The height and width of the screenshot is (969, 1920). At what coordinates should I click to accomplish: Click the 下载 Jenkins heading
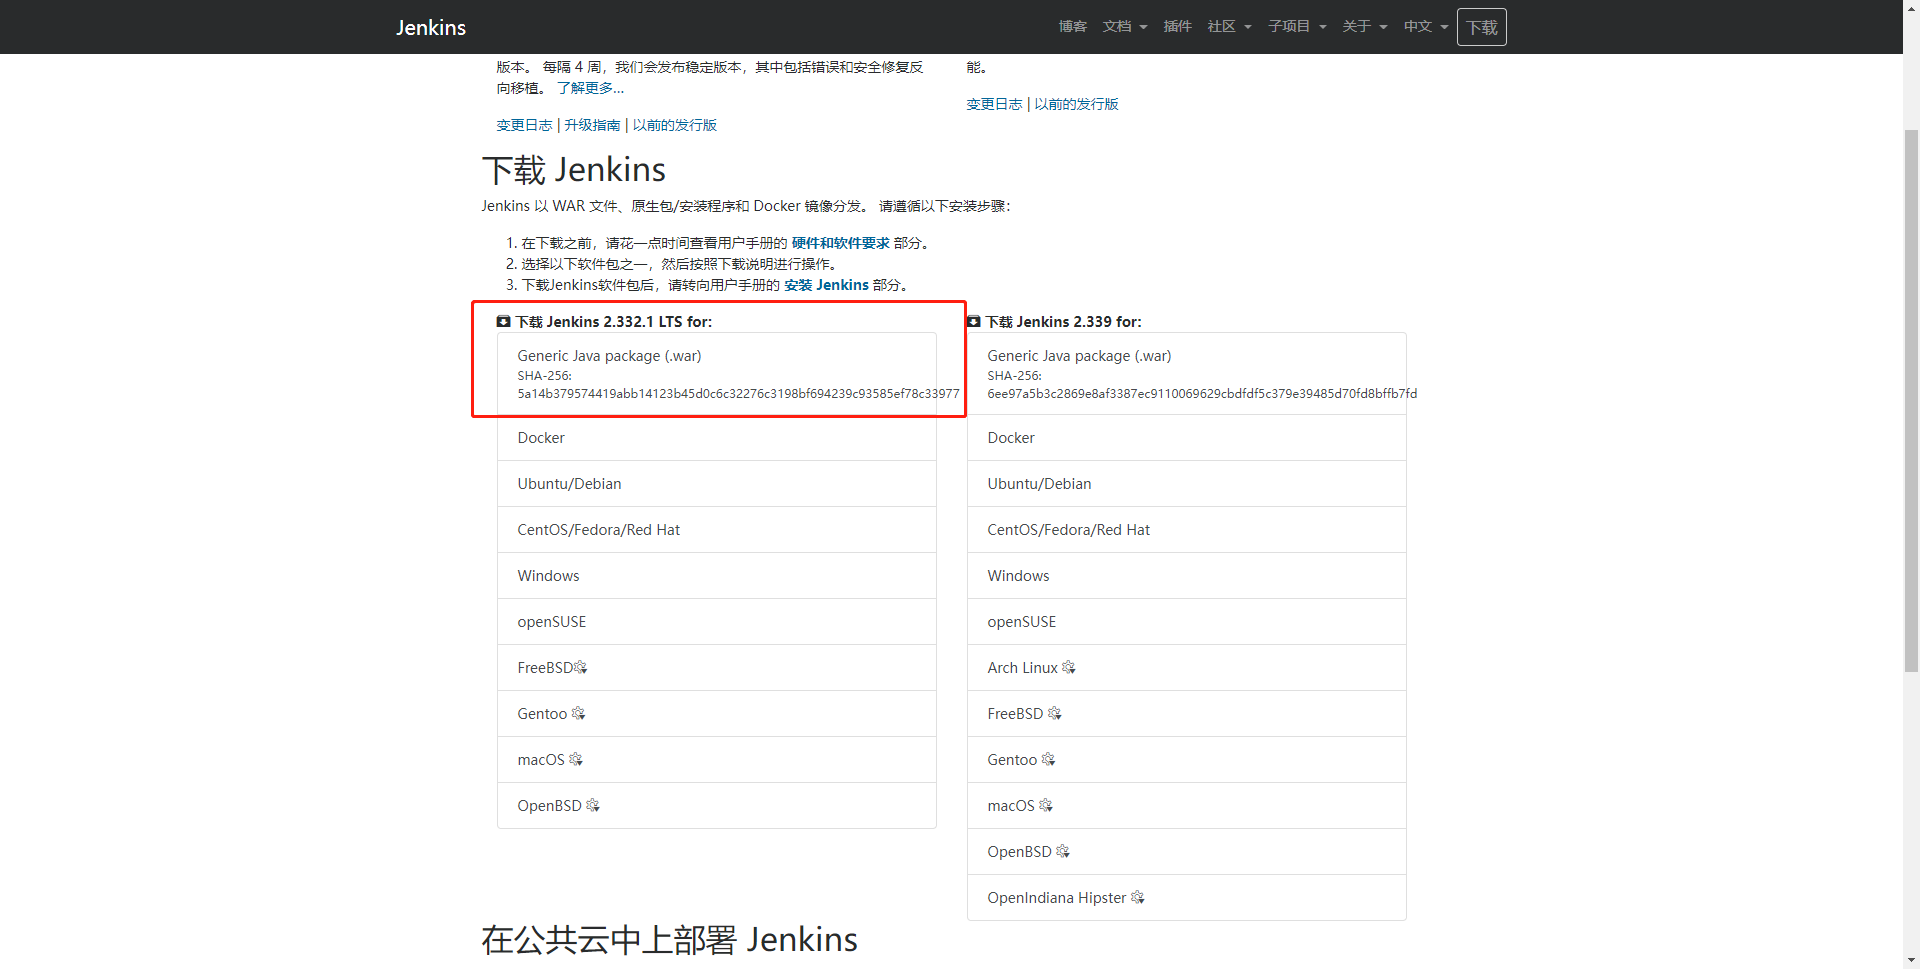(574, 170)
